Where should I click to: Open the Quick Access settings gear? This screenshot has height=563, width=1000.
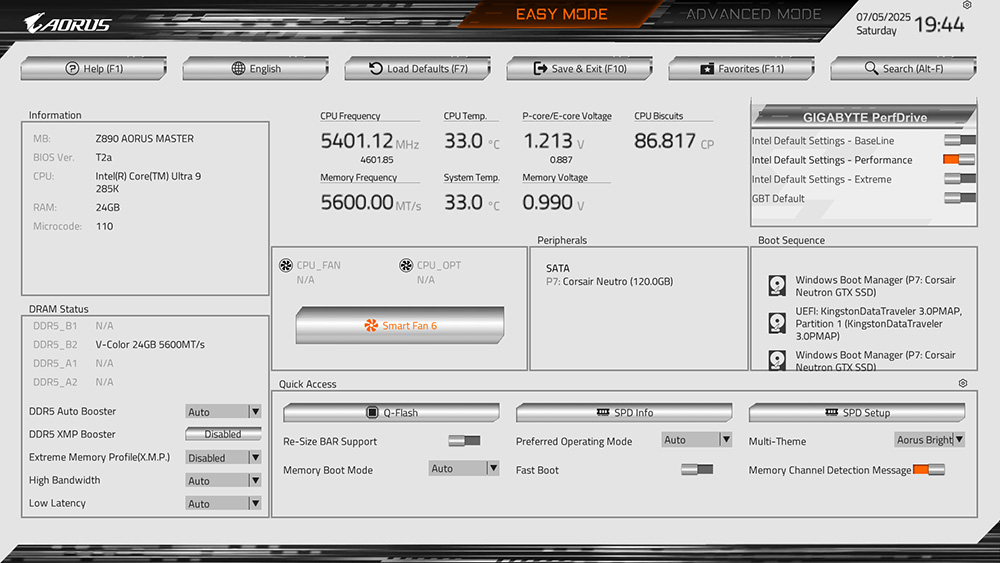962,383
